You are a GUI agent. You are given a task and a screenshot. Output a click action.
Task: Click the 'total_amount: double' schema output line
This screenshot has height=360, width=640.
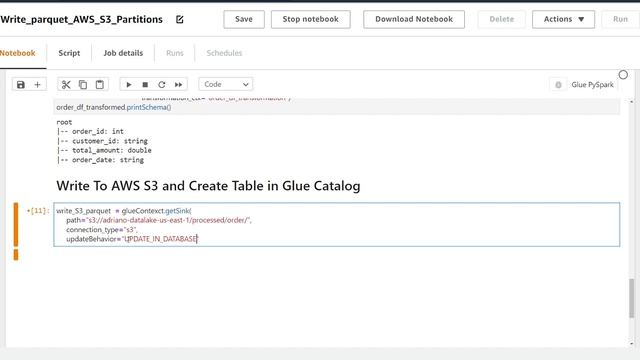tap(104, 150)
